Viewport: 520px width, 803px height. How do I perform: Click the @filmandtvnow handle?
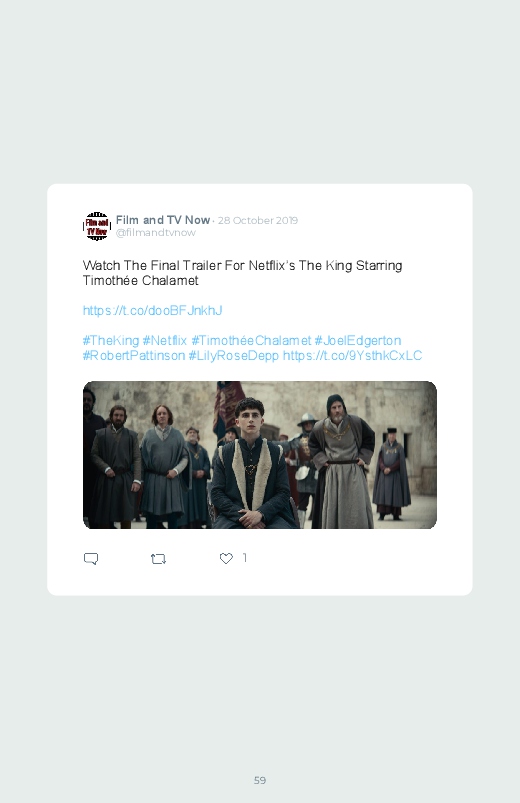156,233
